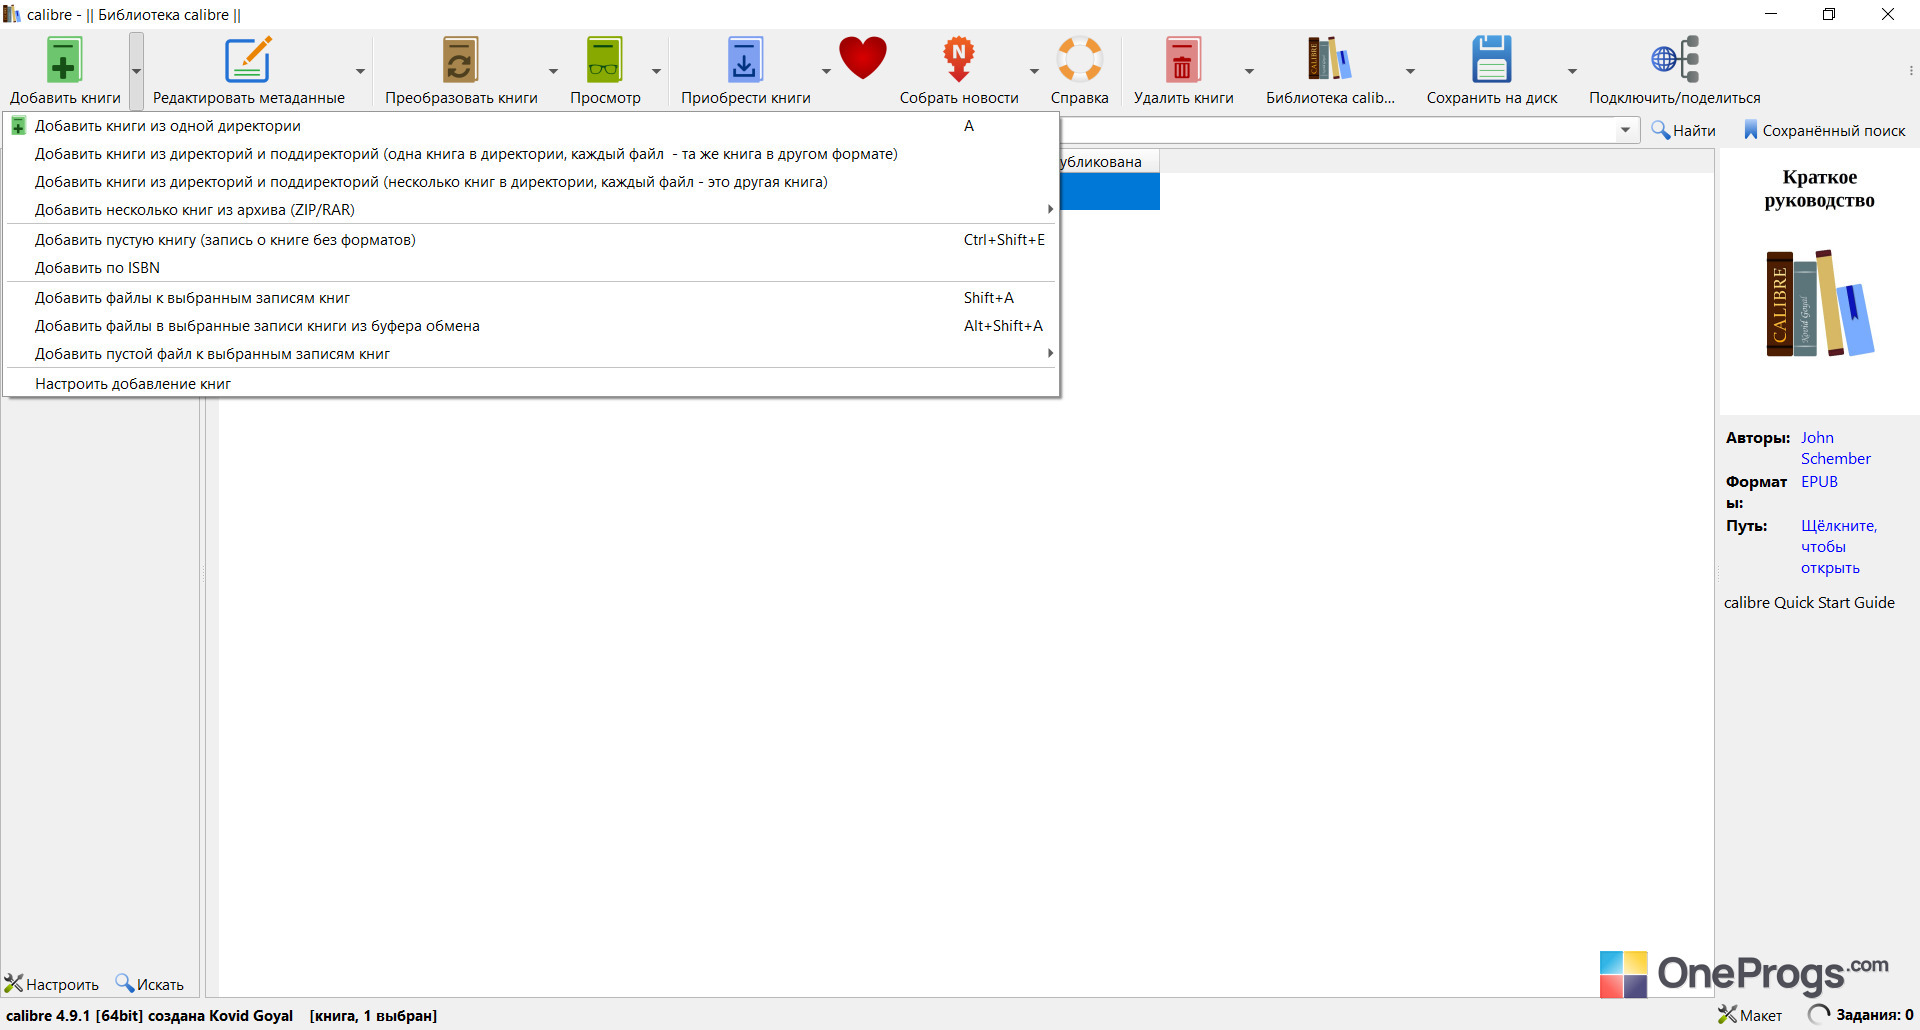Click the 'Опубликована' column header
1920x1030 pixels.
pyautogui.click(x=1109, y=162)
